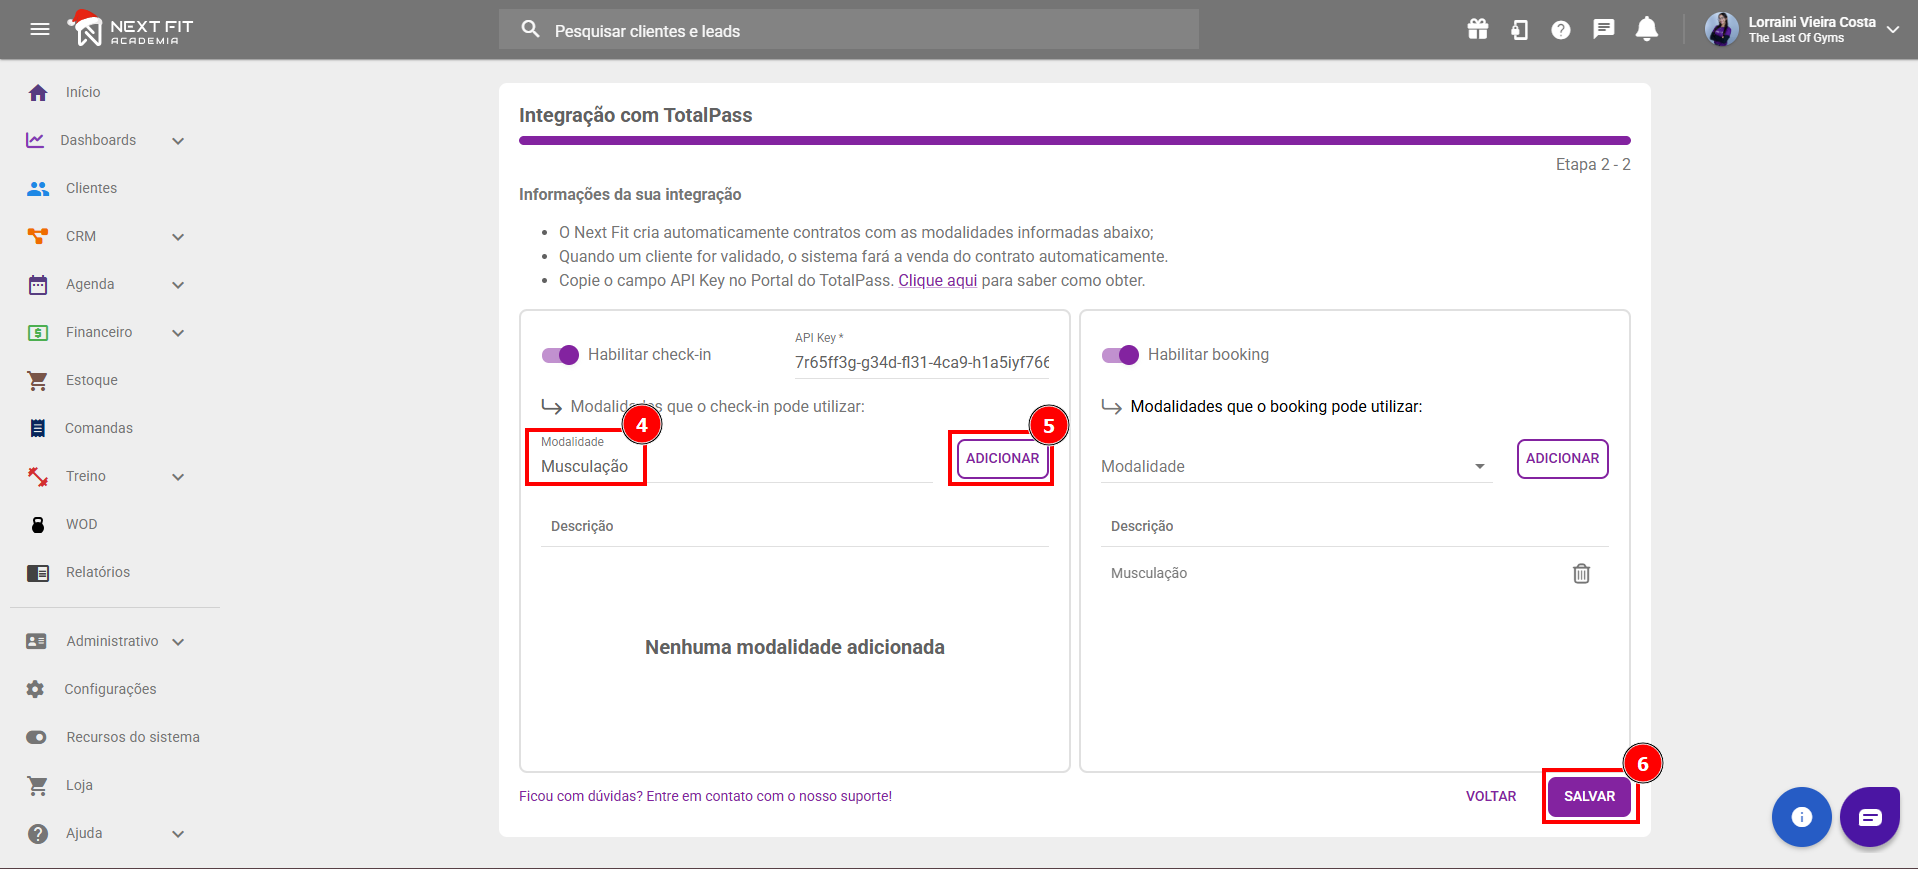1918x869 pixels.
Task: Click the WOD kettlebell icon
Action: [38, 524]
